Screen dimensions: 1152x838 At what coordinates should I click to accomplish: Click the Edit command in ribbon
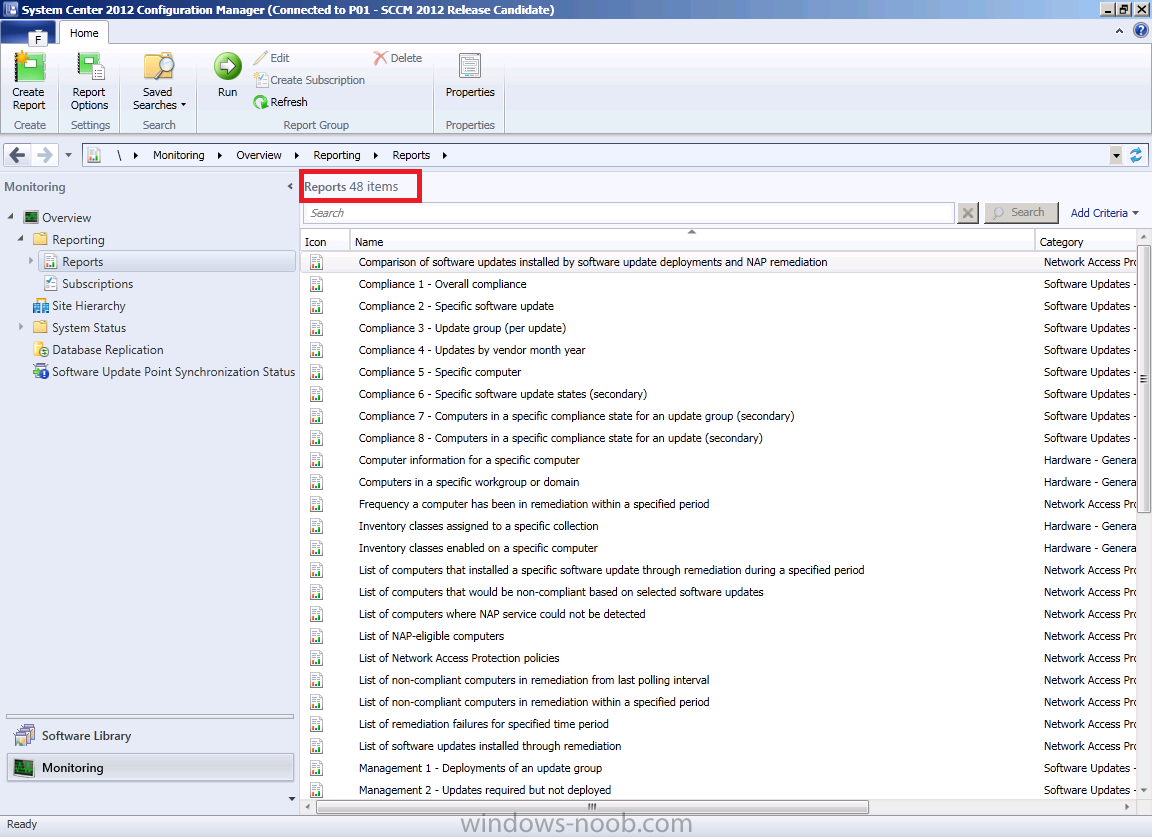271,58
